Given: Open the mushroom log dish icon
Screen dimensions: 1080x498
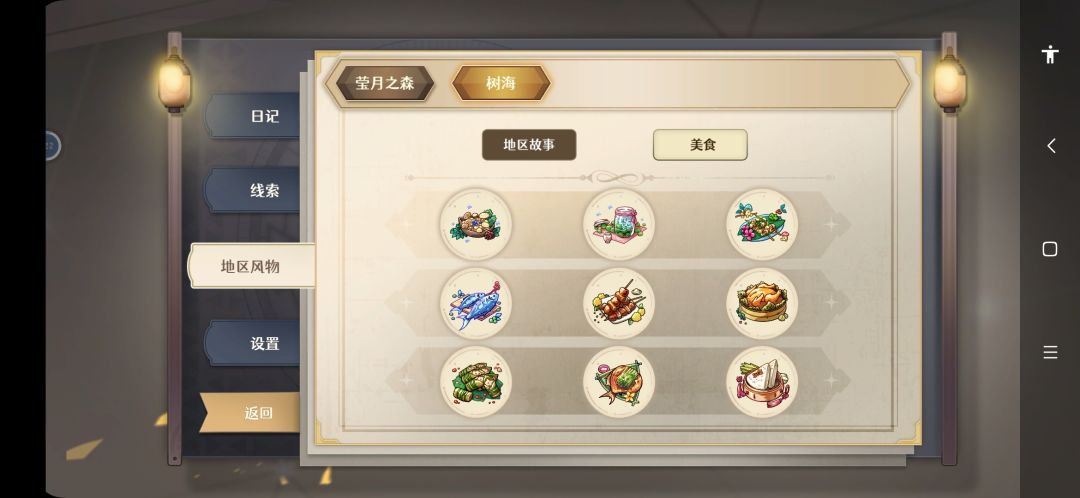Looking at the screenshot, I should 476,225.
